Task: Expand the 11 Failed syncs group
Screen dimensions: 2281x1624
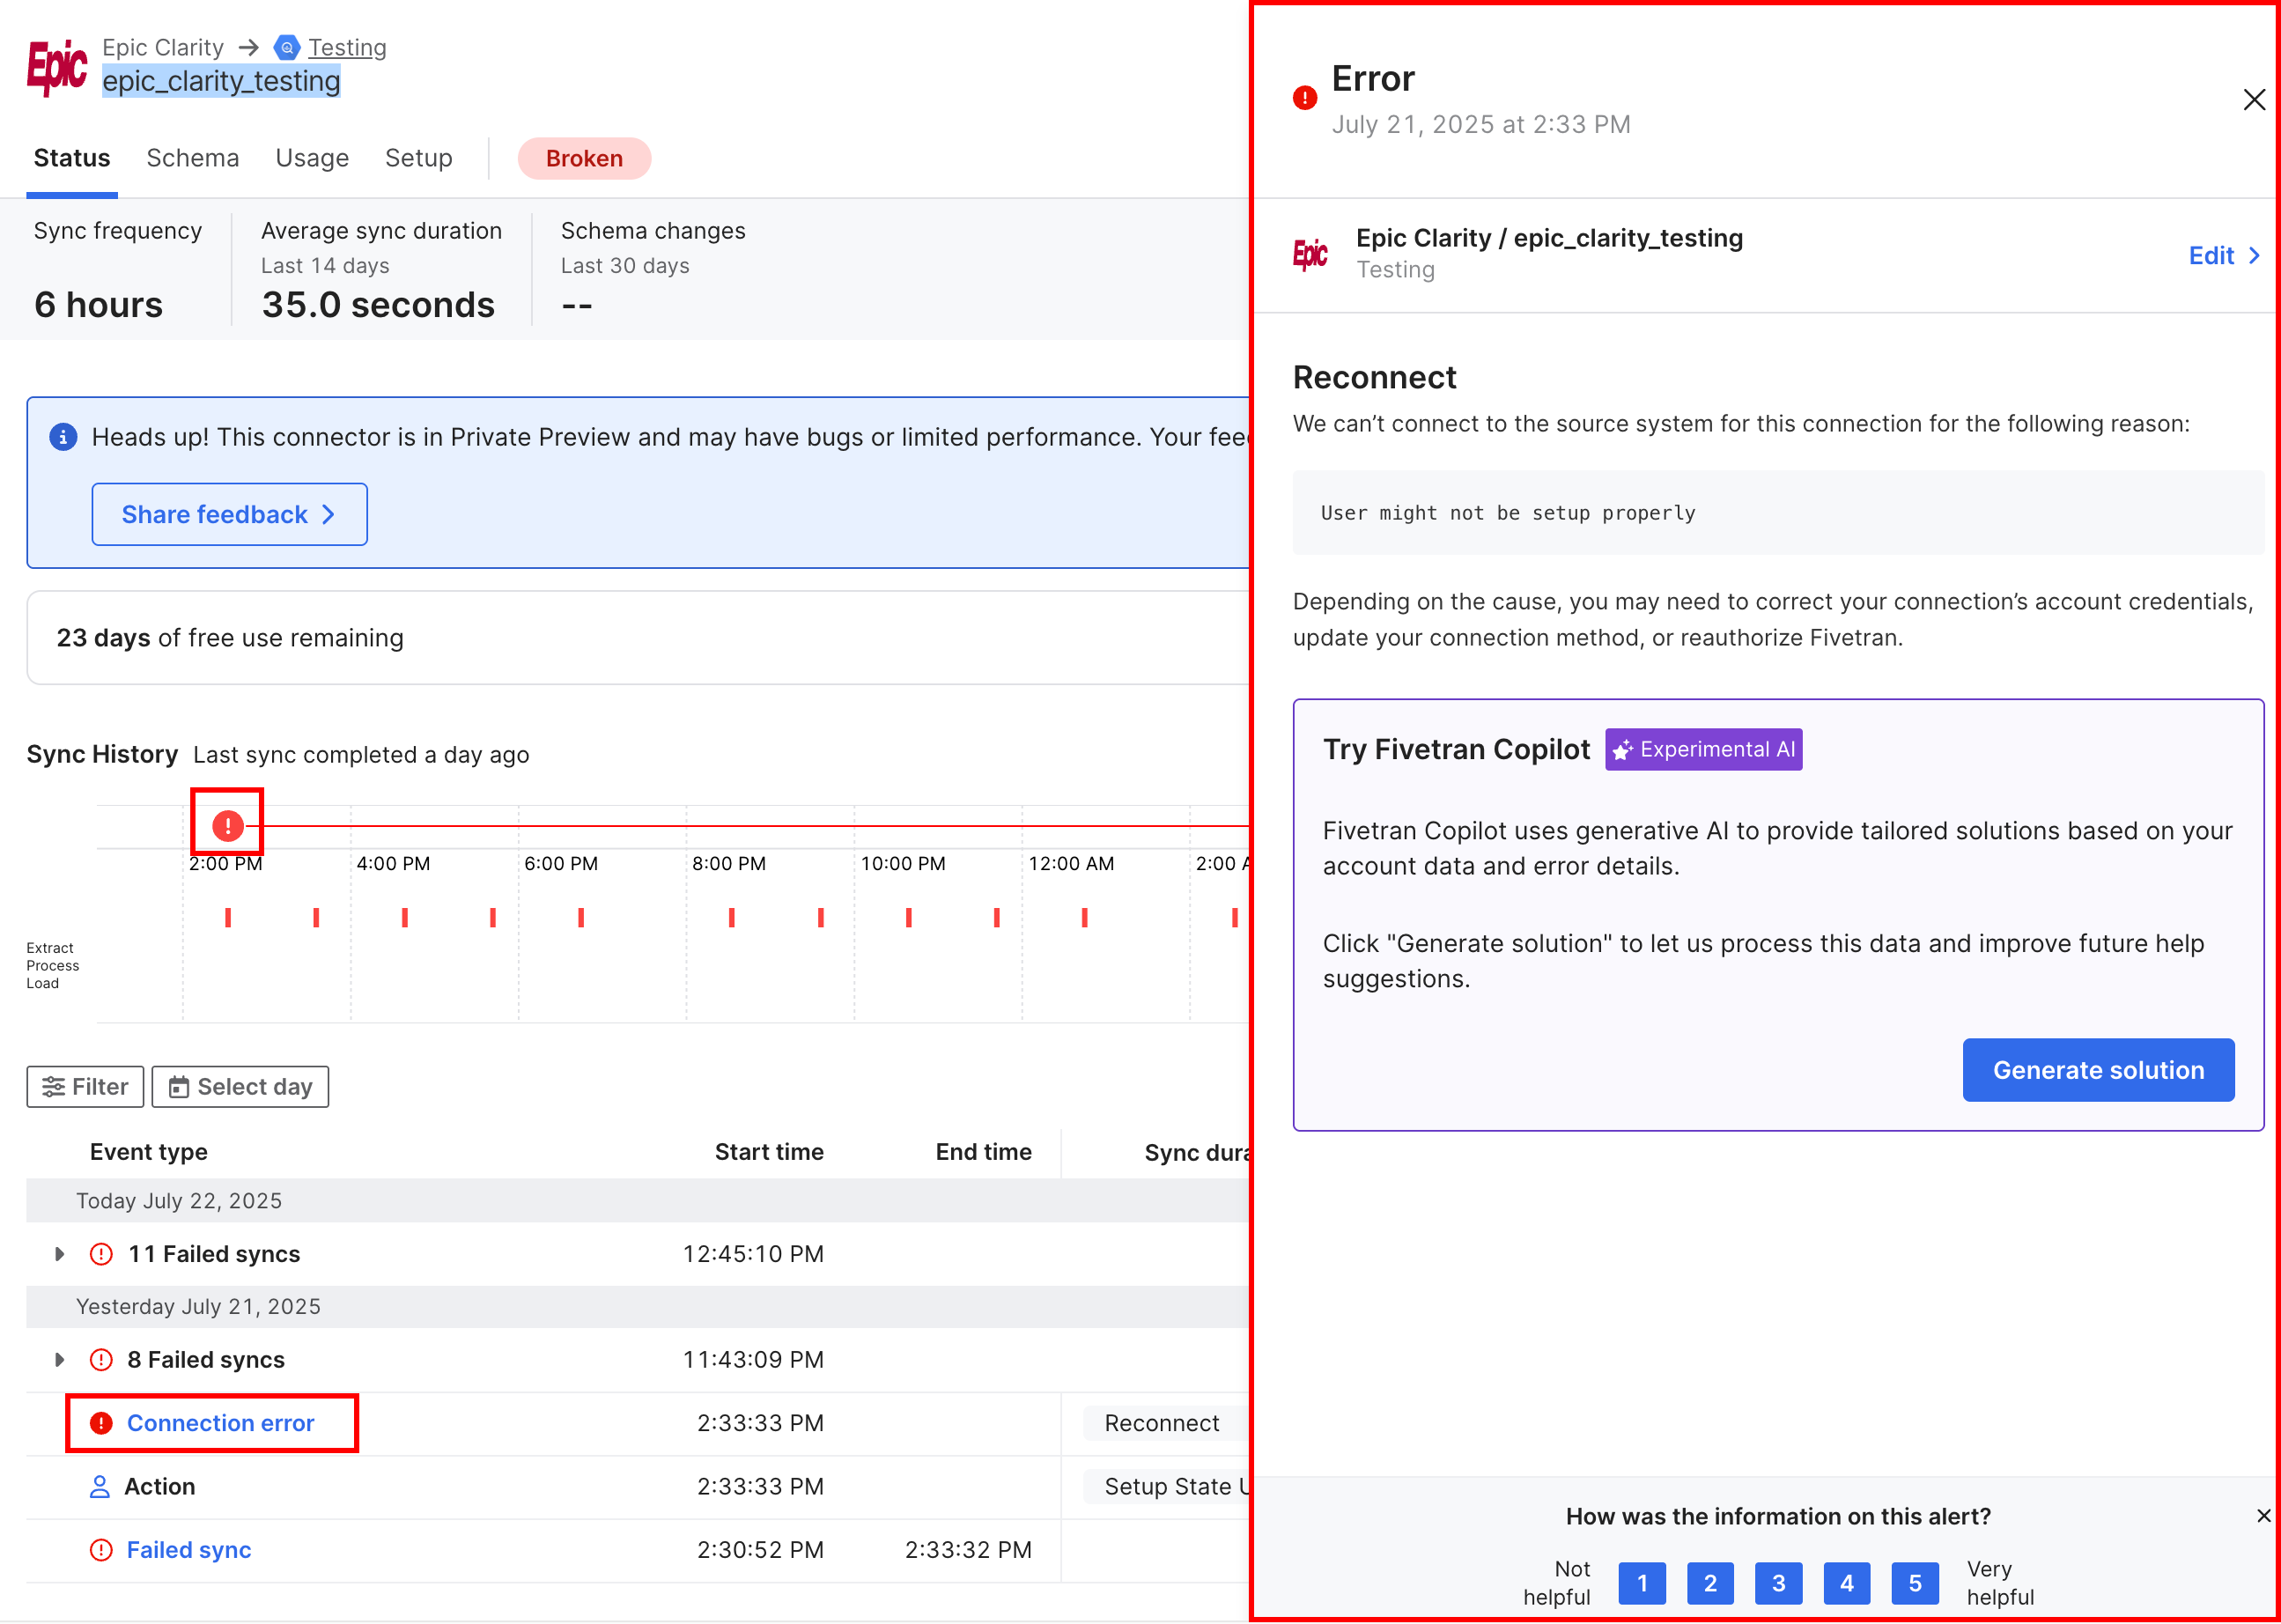Action: coord(60,1254)
